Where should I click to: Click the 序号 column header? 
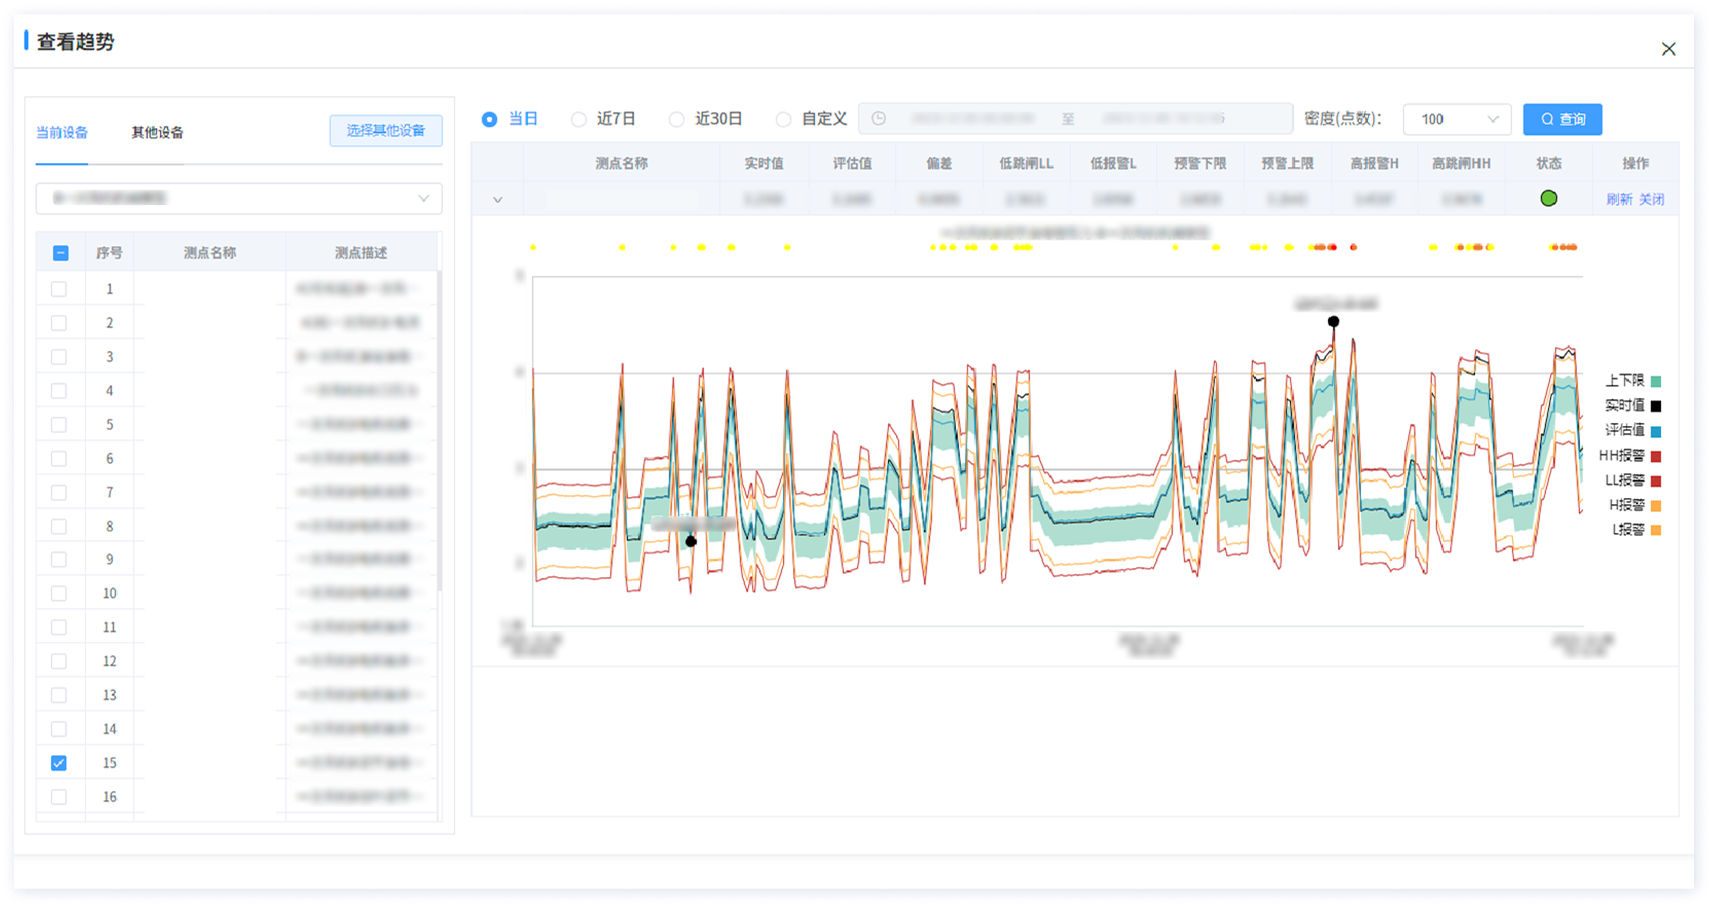pyautogui.click(x=109, y=253)
